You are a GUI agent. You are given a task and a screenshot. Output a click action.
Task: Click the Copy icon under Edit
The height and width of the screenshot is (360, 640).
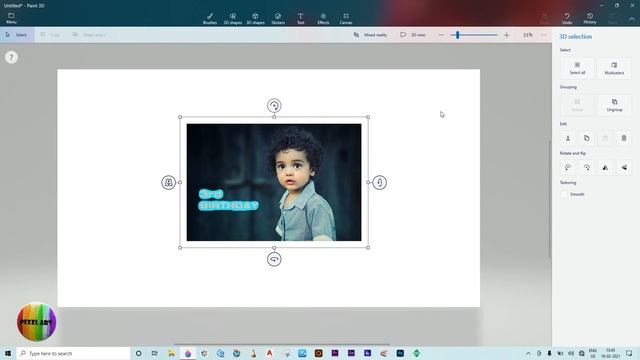coord(587,138)
